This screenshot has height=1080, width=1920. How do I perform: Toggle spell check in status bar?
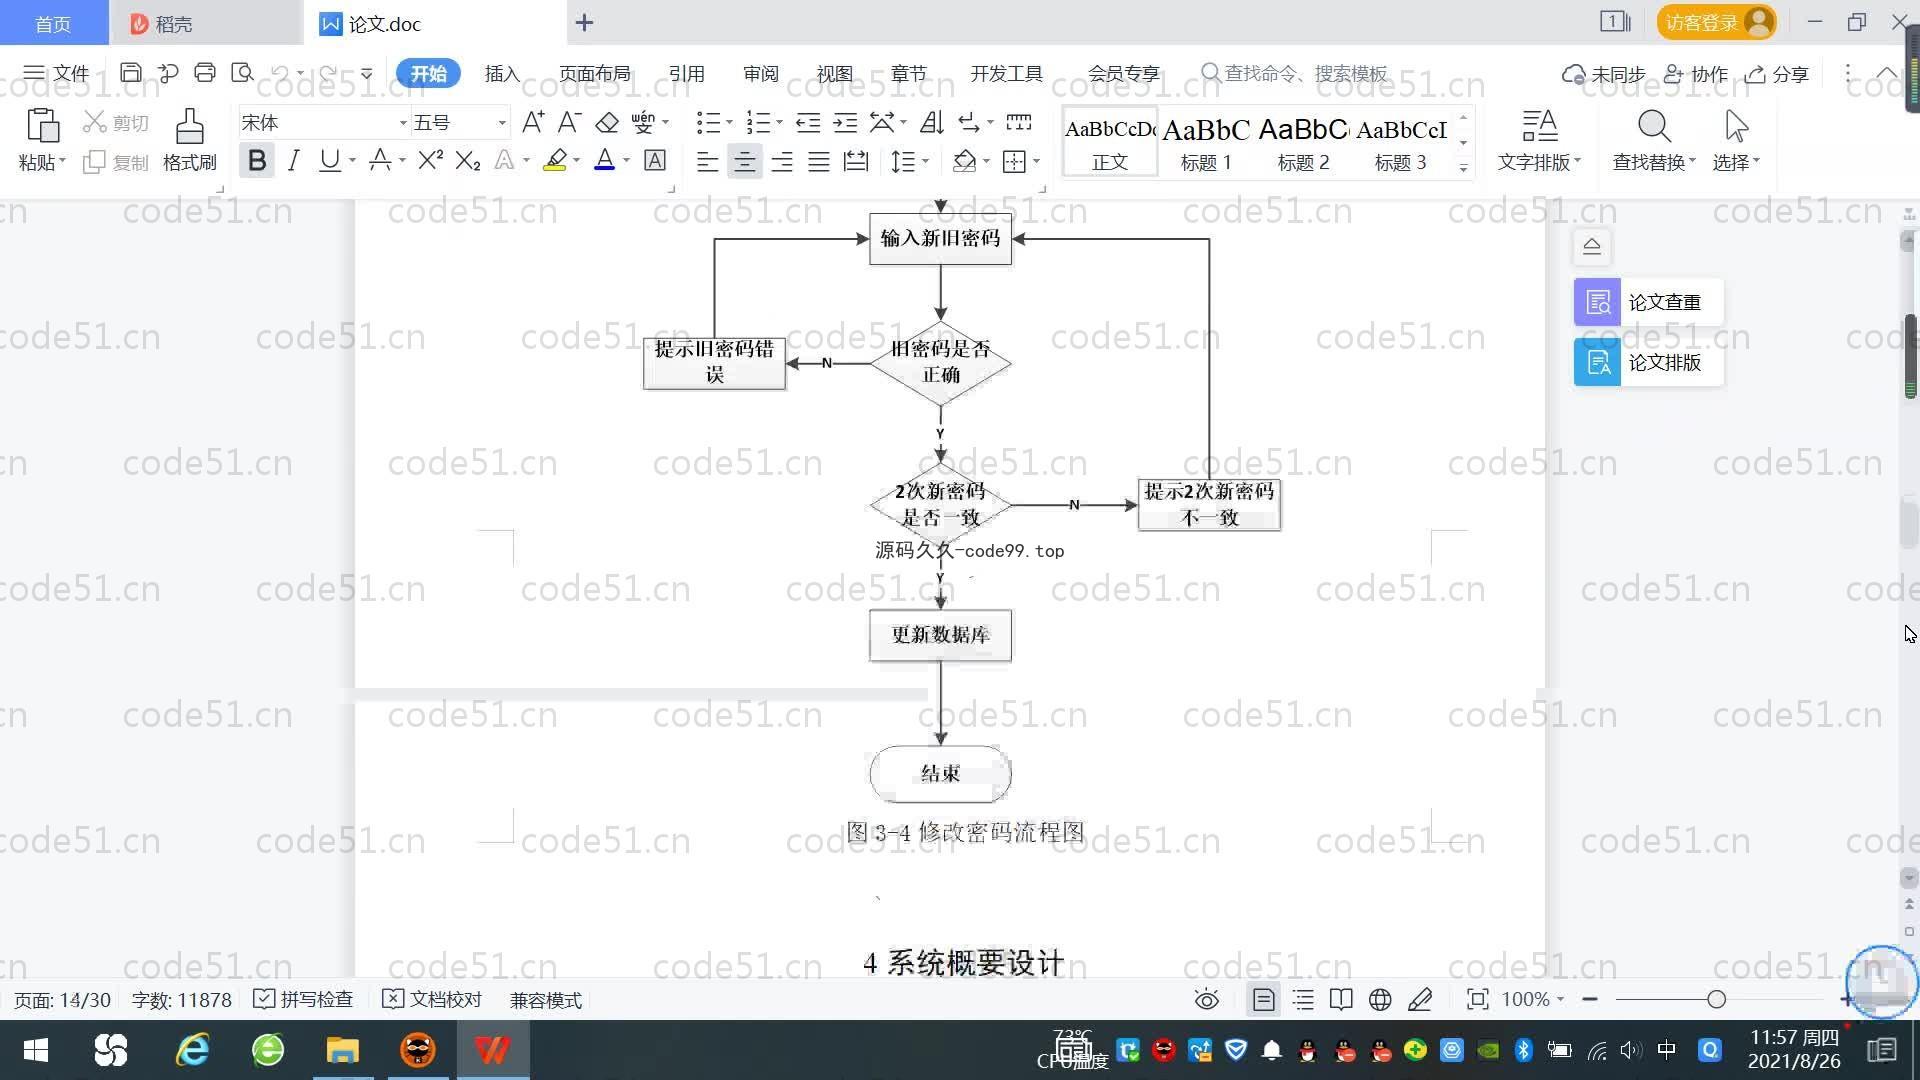pos(303,999)
